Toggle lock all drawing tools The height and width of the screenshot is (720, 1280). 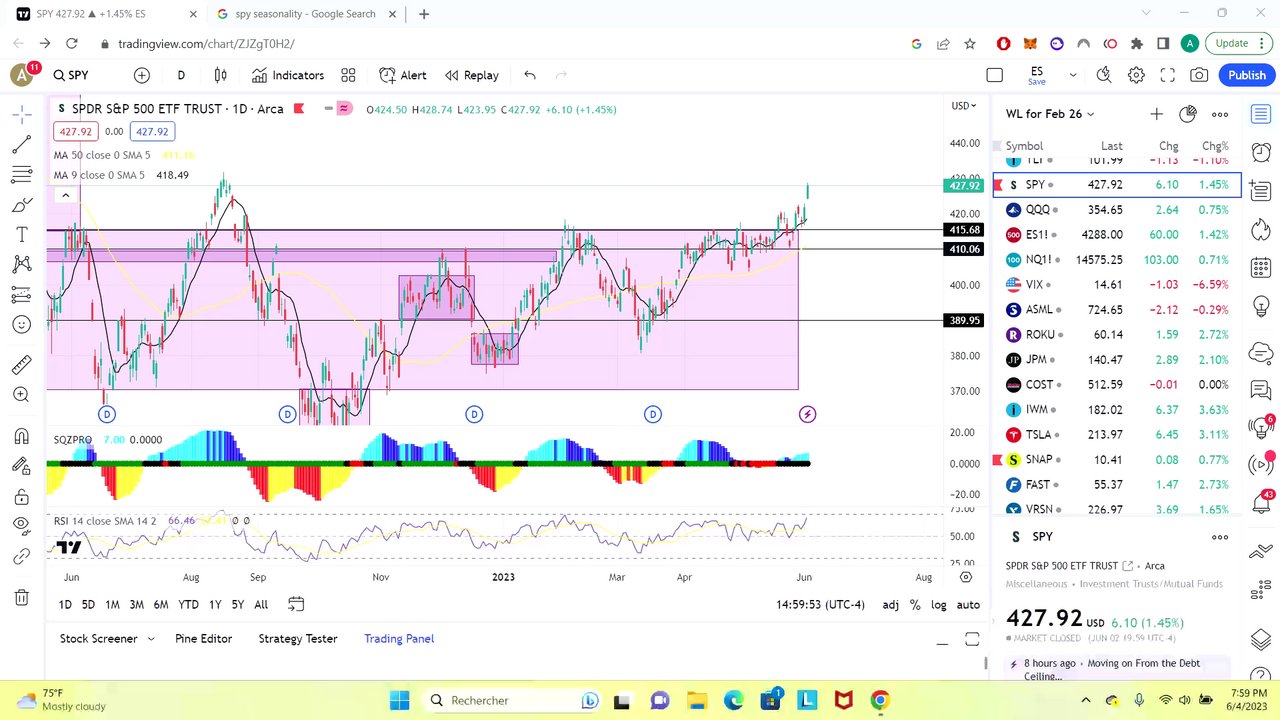pos(21,496)
